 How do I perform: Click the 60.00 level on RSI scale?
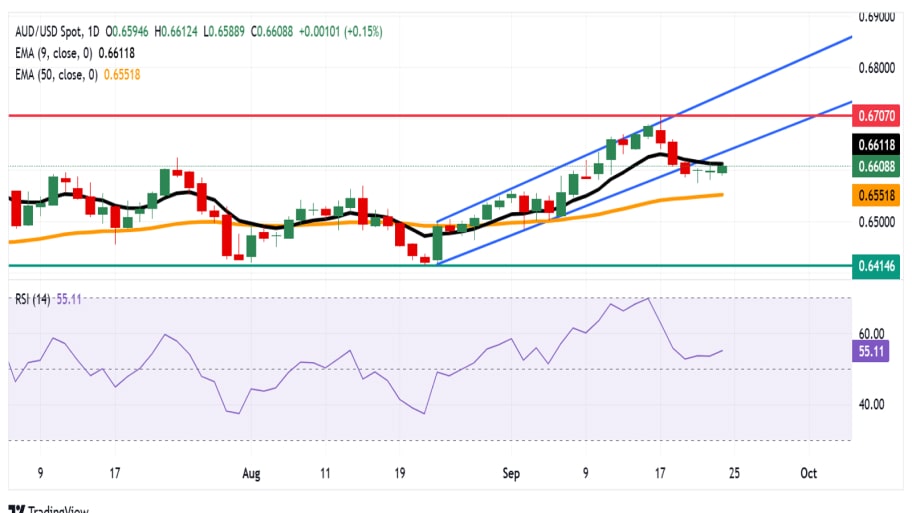pyautogui.click(x=872, y=334)
